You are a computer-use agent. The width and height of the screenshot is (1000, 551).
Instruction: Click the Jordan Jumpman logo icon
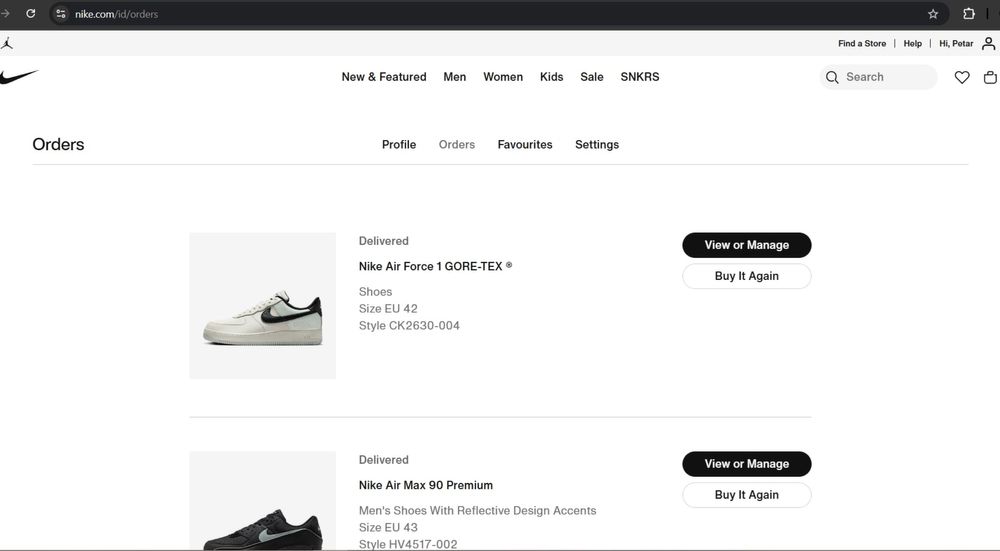click(8, 43)
